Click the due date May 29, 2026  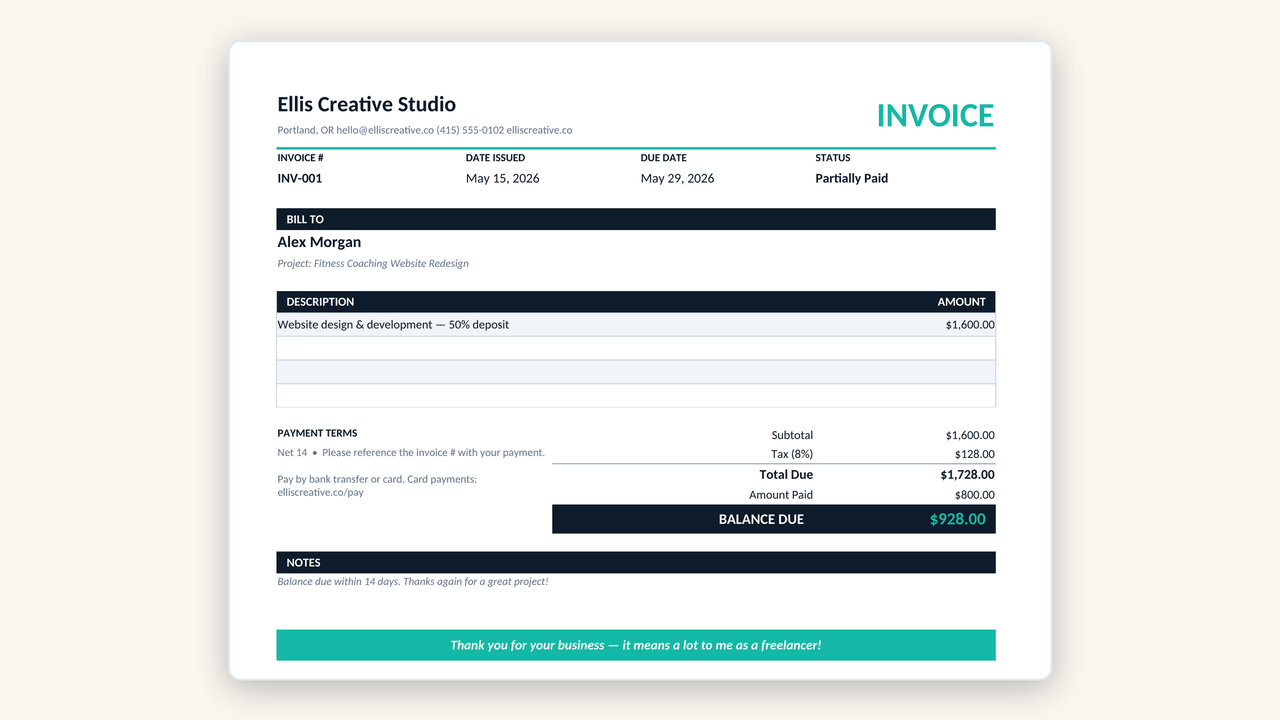677,178
